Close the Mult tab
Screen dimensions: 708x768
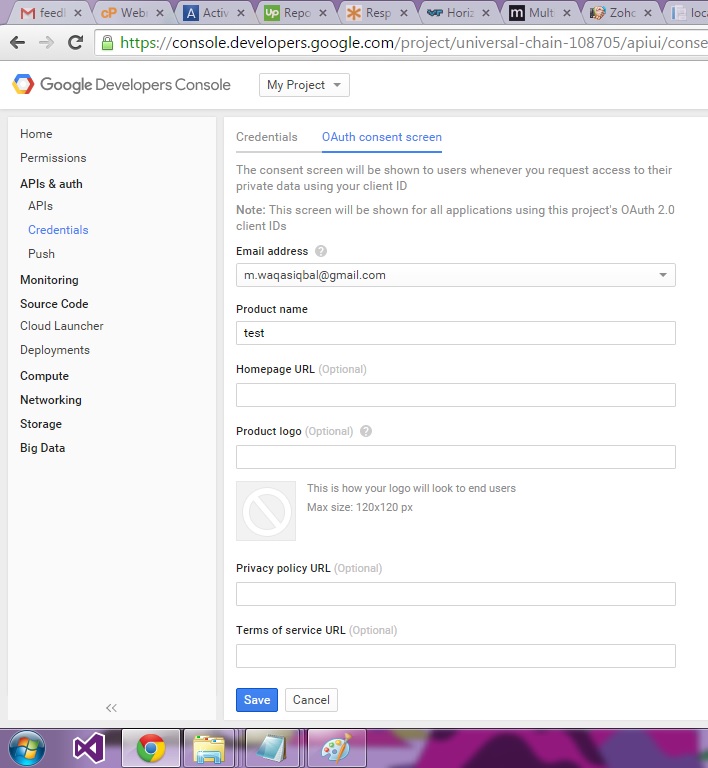(x=566, y=13)
